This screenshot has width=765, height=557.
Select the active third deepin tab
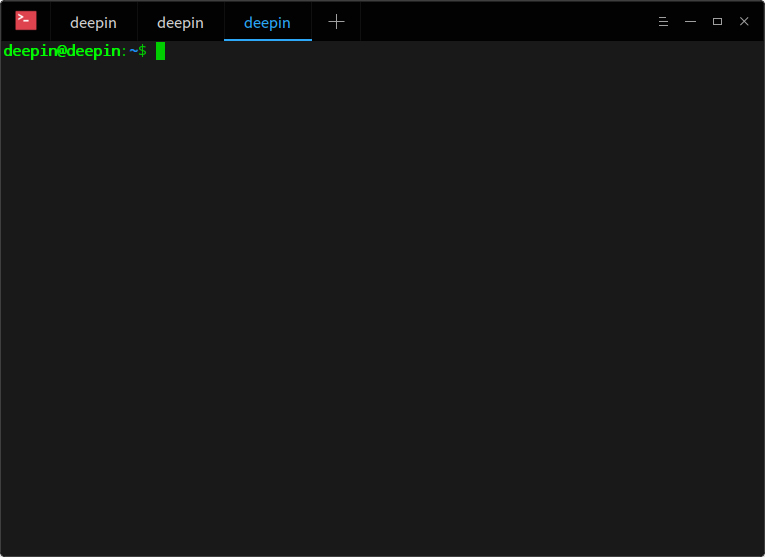[x=267, y=22]
